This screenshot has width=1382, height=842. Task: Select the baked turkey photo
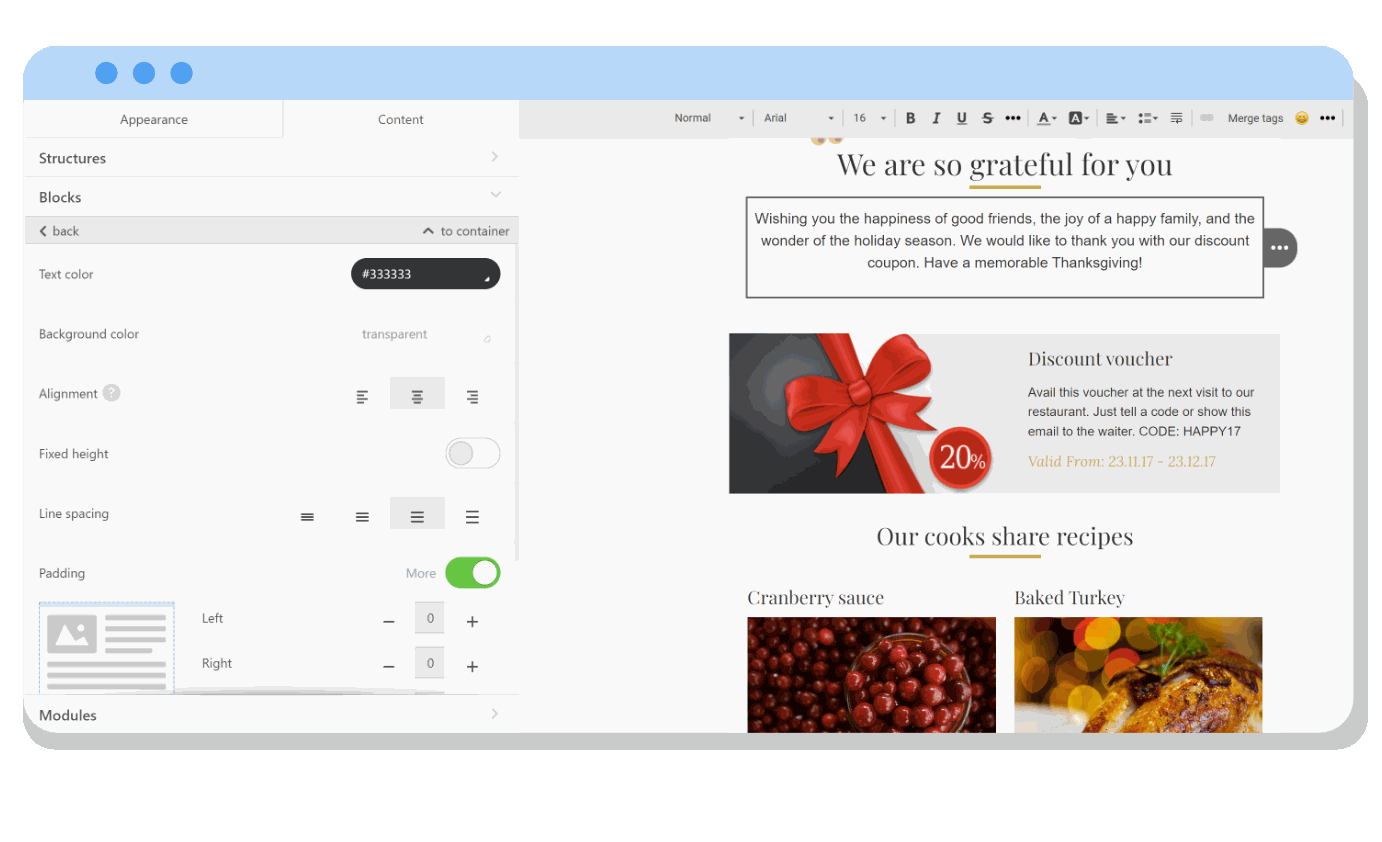pos(1138,675)
